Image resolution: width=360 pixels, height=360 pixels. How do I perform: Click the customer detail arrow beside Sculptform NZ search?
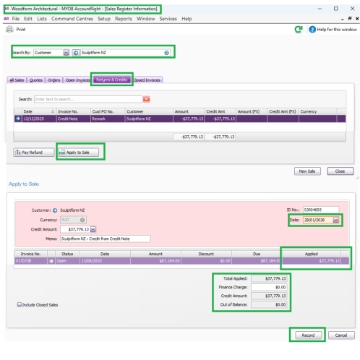(x=76, y=53)
